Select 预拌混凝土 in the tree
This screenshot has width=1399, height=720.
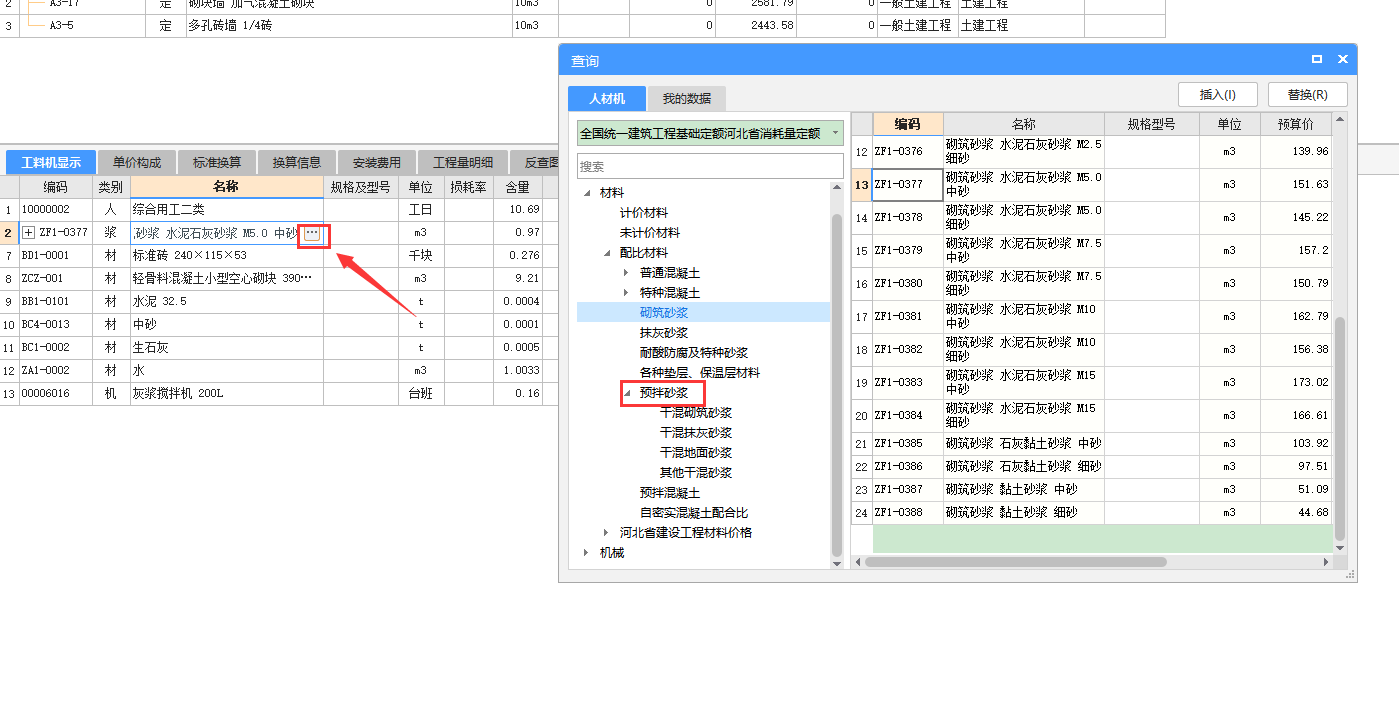click(x=670, y=493)
